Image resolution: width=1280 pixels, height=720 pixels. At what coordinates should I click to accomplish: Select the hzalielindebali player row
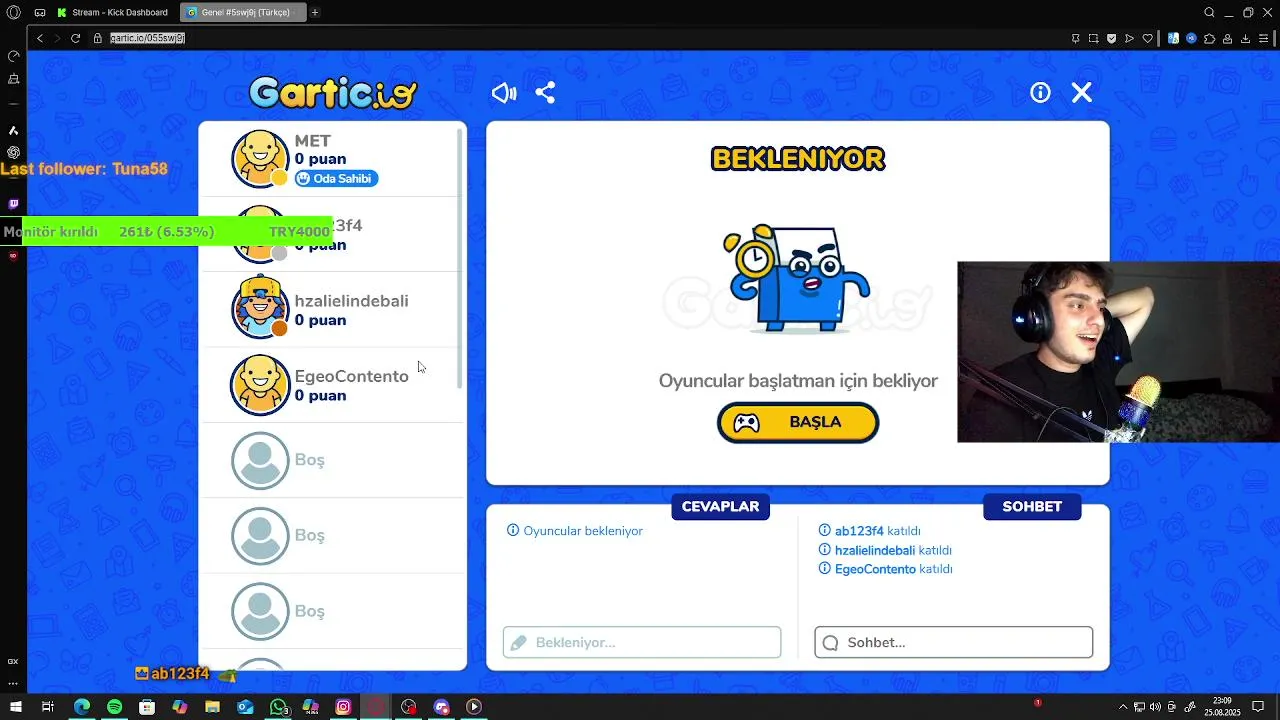tap(332, 310)
